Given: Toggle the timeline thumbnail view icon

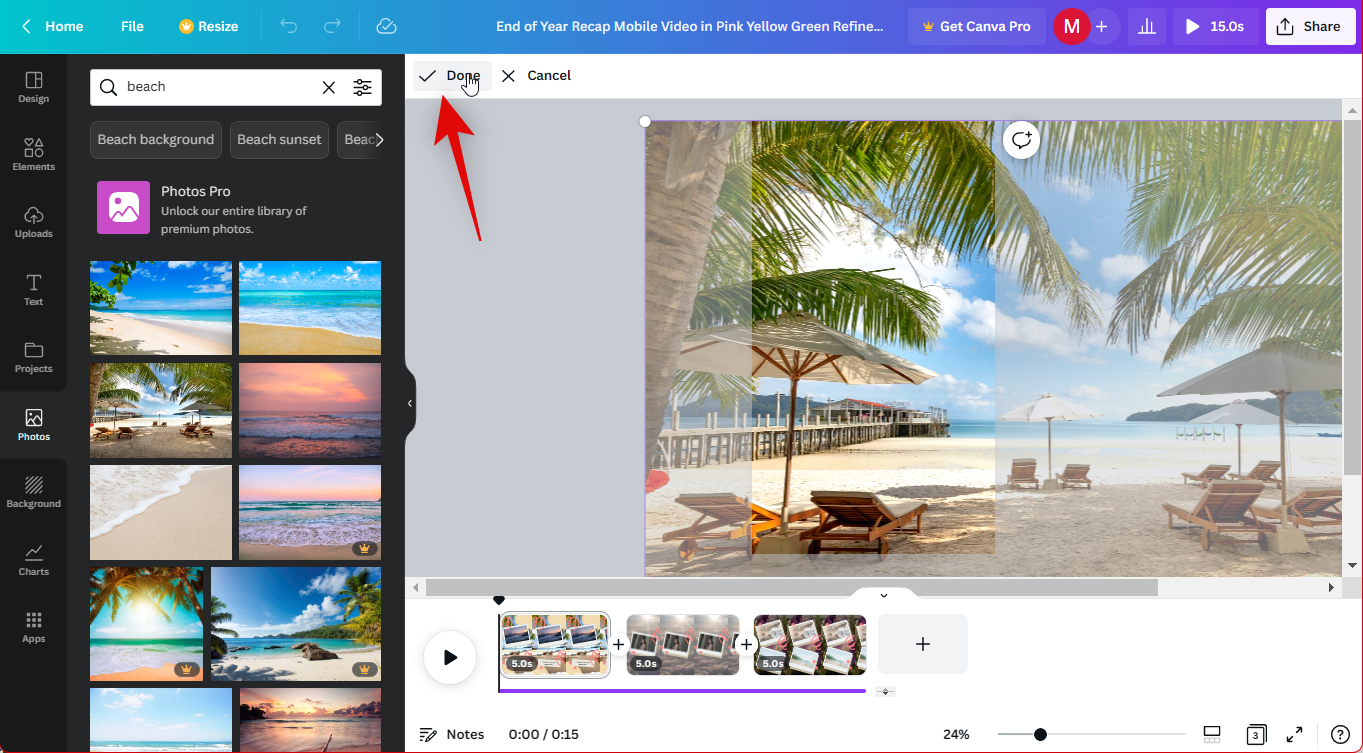Looking at the screenshot, I should point(1211,734).
